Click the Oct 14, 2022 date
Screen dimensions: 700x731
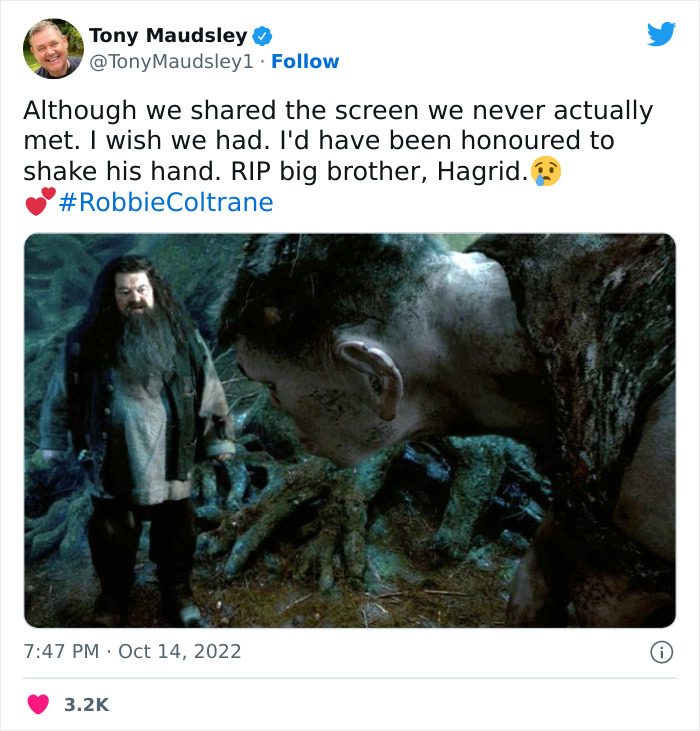tap(179, 651)
